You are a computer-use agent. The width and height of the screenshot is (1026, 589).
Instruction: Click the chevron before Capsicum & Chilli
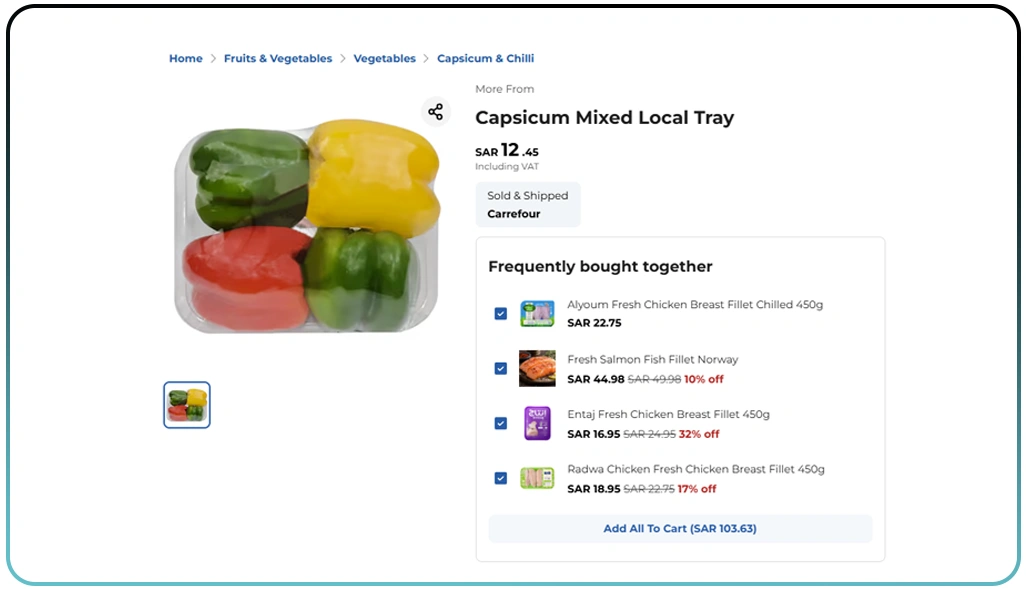(424, 58)
